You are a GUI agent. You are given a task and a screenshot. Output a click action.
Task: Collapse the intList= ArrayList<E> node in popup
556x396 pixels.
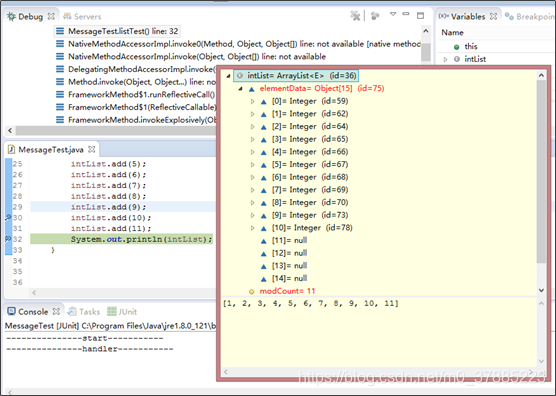point(228,76)
